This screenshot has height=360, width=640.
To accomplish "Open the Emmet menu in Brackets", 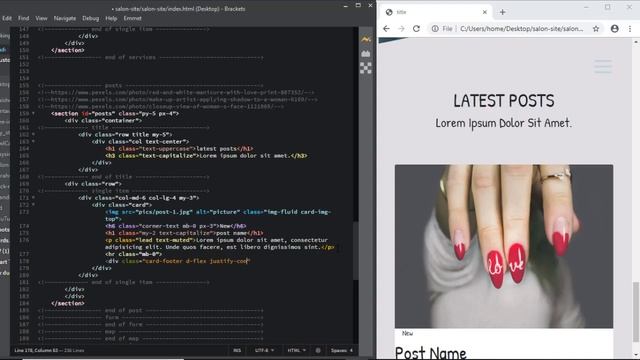I will tap(133, 18).
